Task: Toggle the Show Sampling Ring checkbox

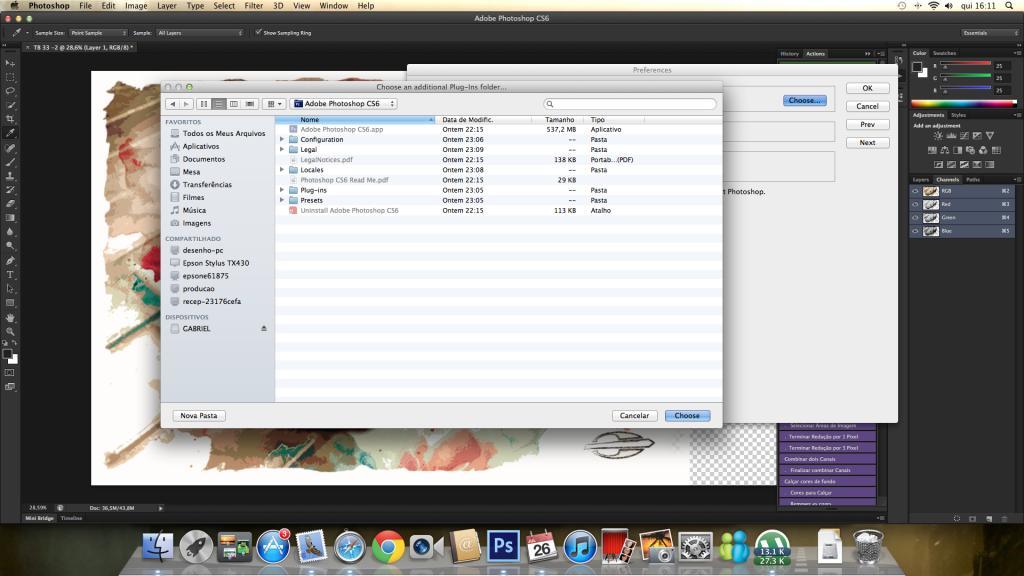Action: coord(259,32)
